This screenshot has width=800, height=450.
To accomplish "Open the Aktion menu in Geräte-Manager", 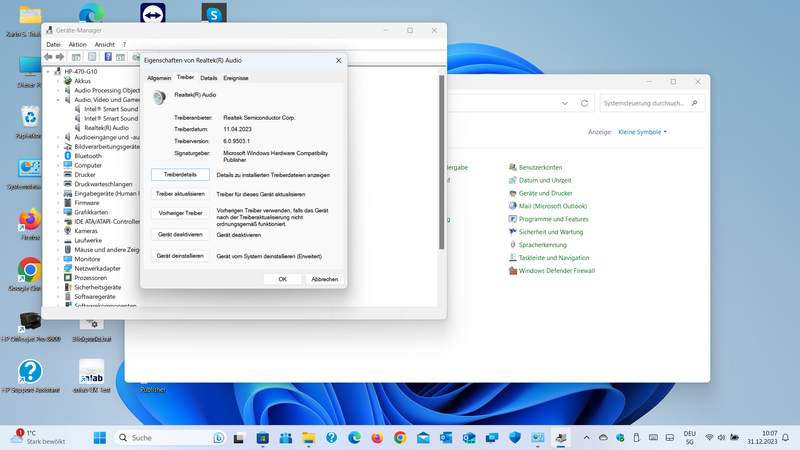I will [x=77, y=45].
